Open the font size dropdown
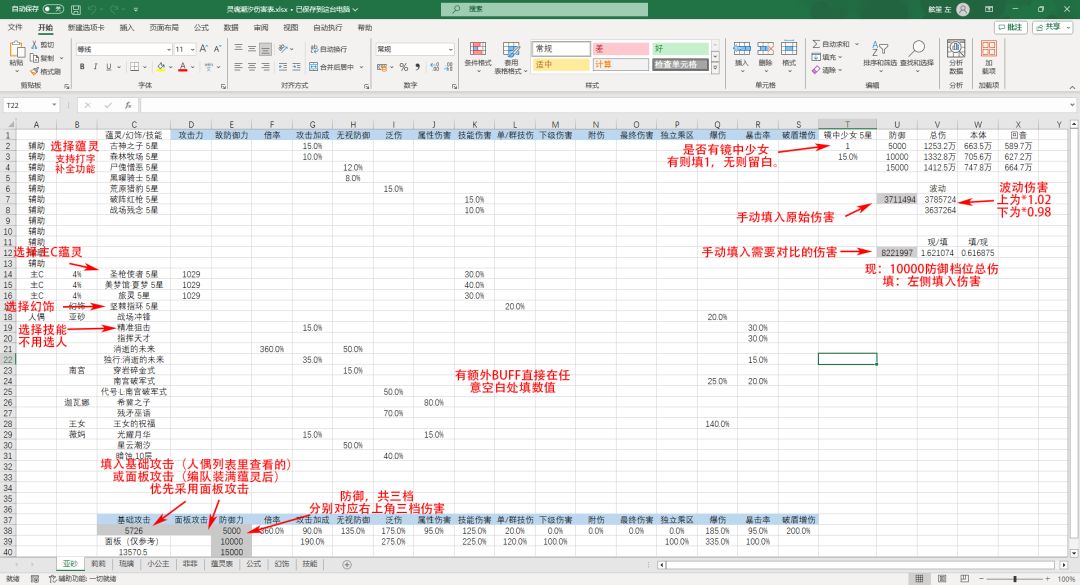 point(194,48)
